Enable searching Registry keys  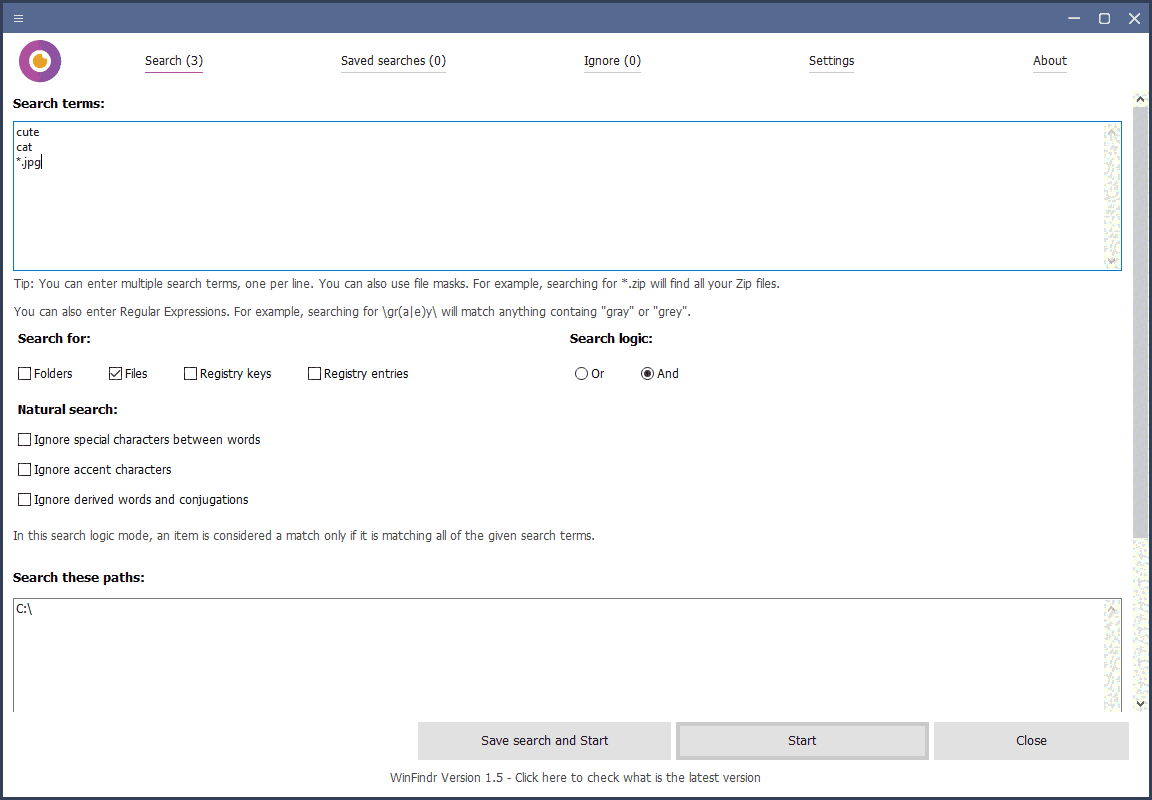pyautogui.click(x=190, y=373)
